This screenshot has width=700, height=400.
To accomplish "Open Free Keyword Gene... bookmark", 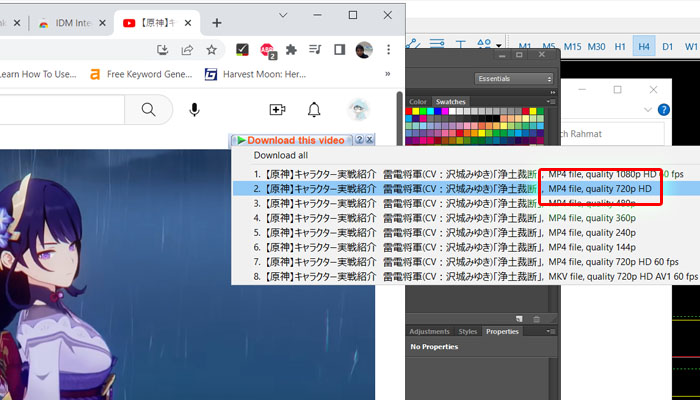I will pyautogui.click(x=141, y=74).
